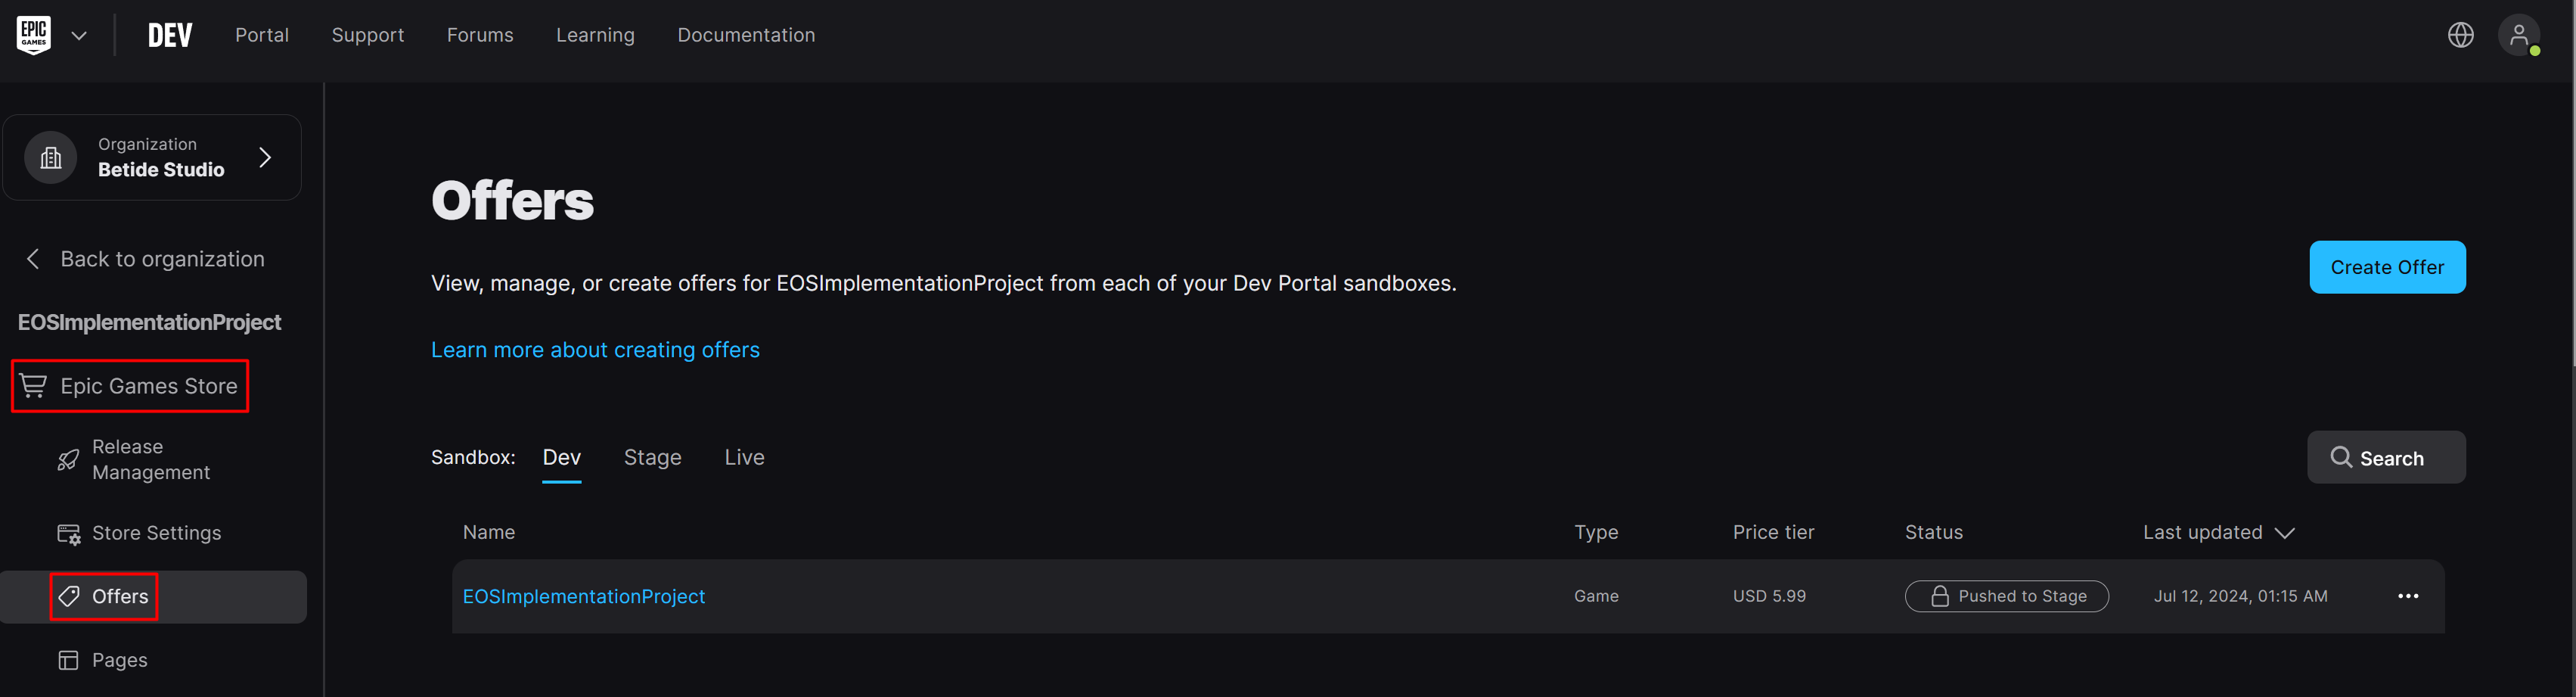Image resolution: width=2576 pixels, height=697 pixels.
Task: Open the language globe icon
Action: coord(2460,35)
